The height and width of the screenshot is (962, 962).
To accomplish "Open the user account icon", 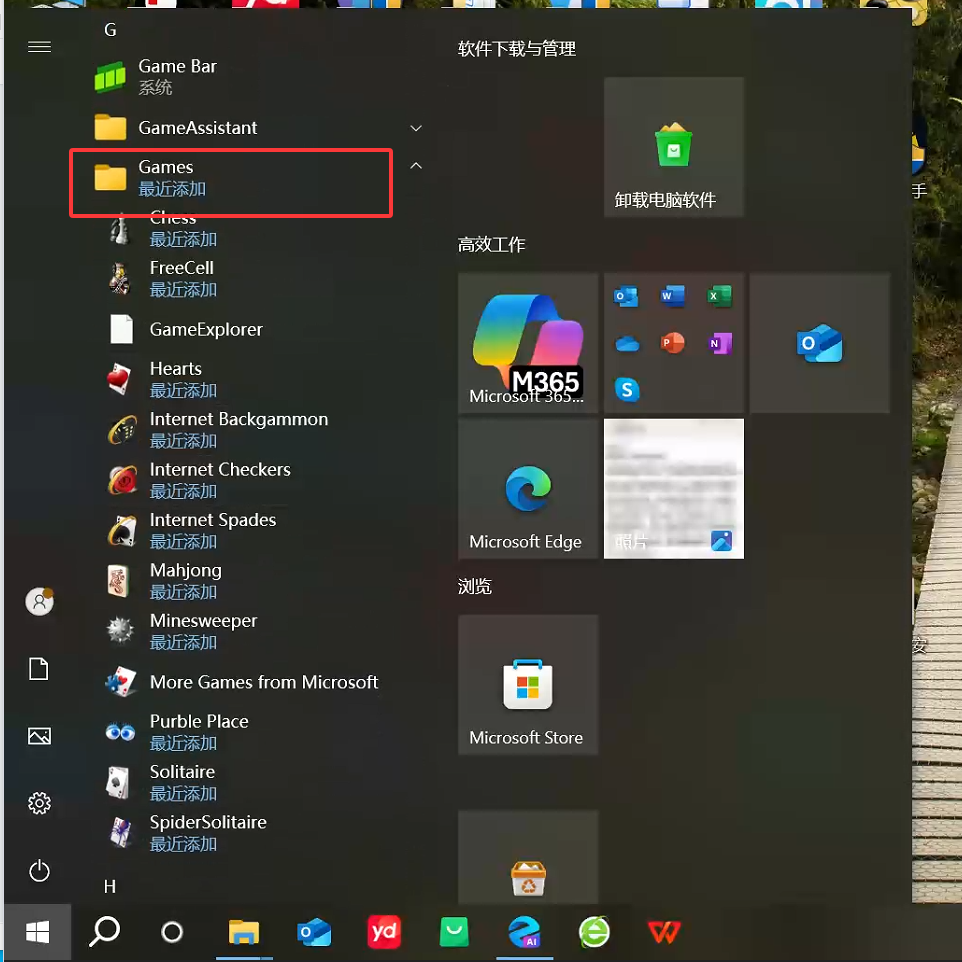I will 39,601.
